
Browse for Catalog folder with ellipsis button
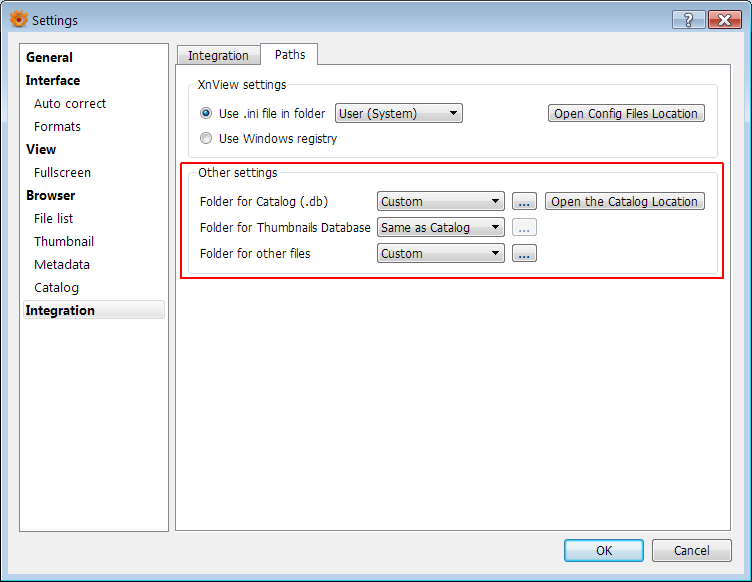coord(524,201)
